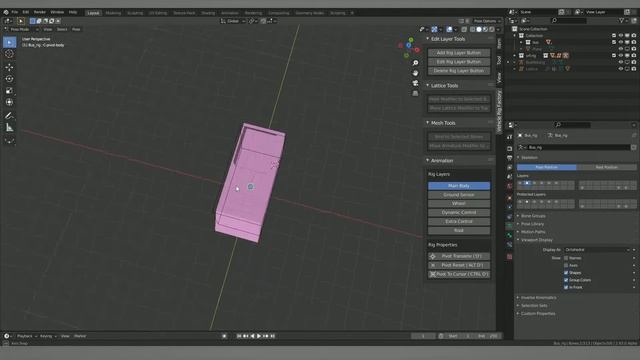Click Pivot To Cursor button

click(459, 274)
